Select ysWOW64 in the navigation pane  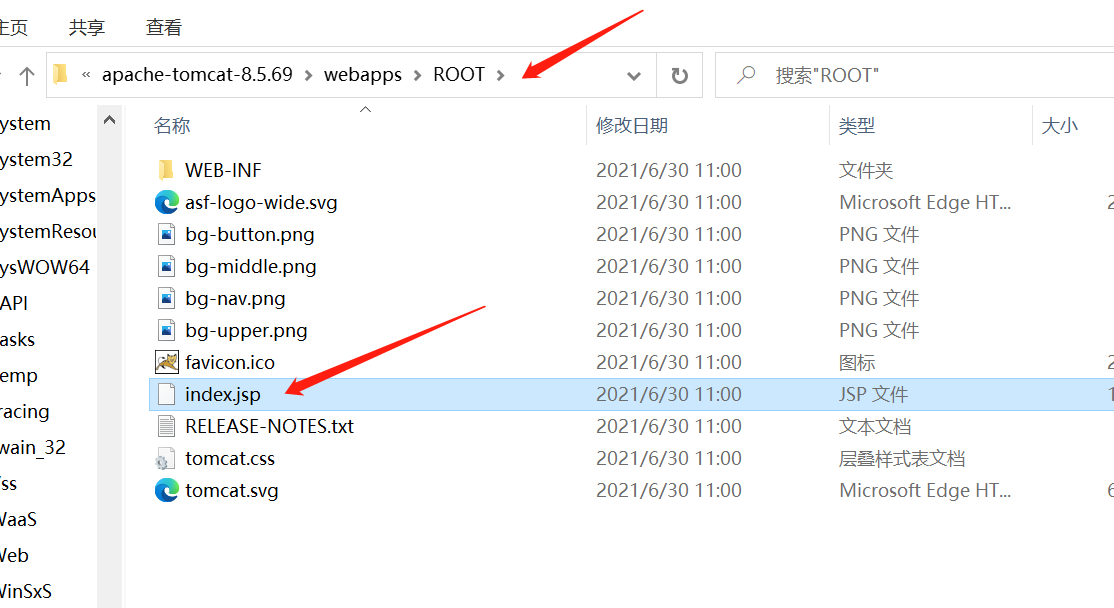click(45, 268)
